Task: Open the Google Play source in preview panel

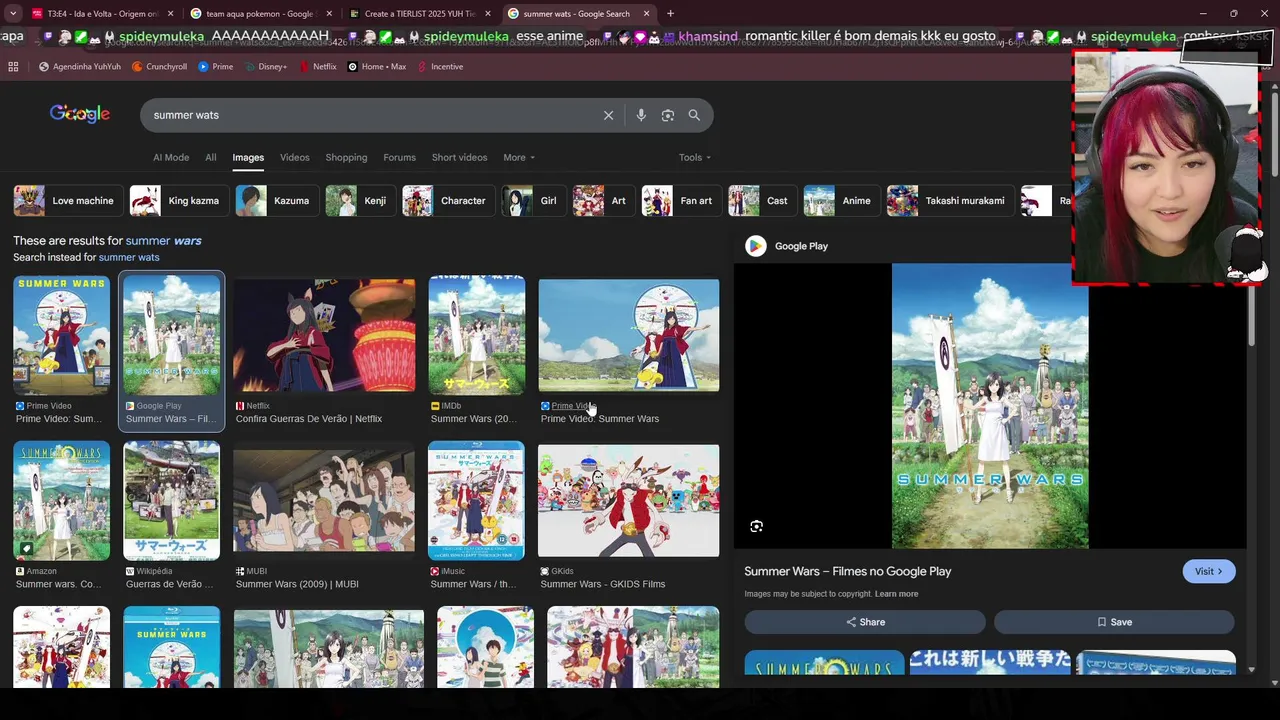Action: coord(787,246)
